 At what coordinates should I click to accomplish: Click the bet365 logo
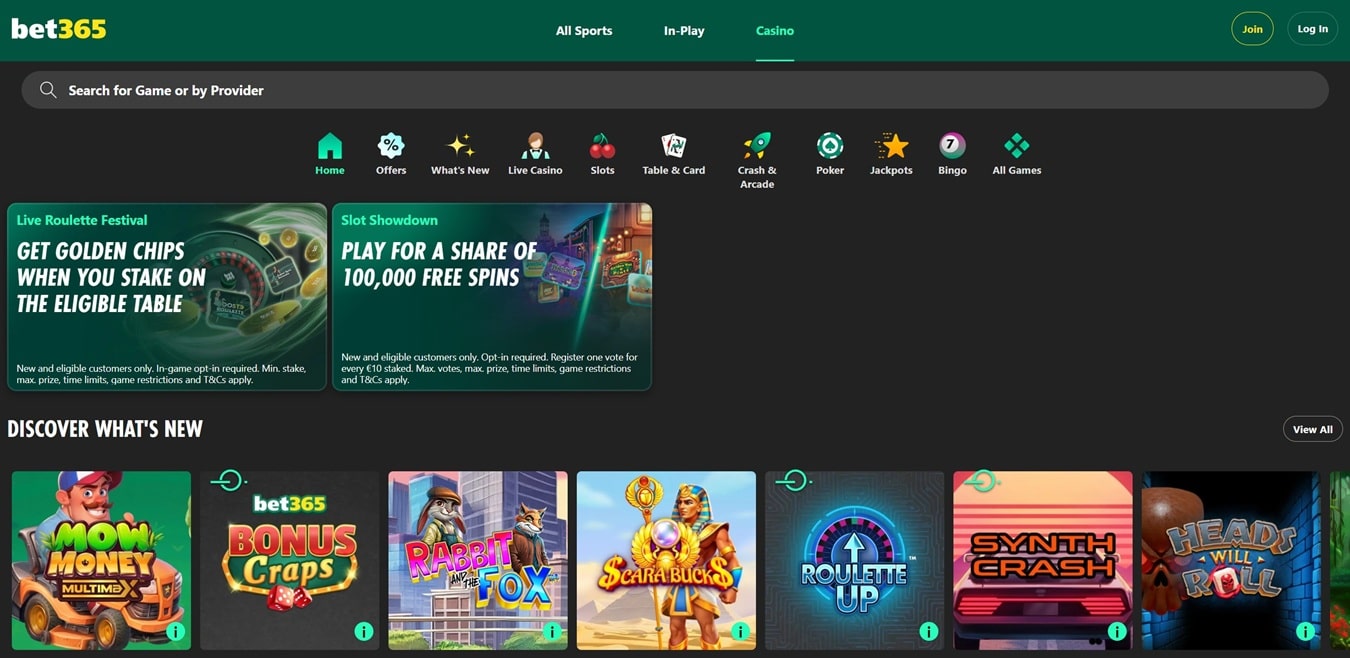point(59,29)
